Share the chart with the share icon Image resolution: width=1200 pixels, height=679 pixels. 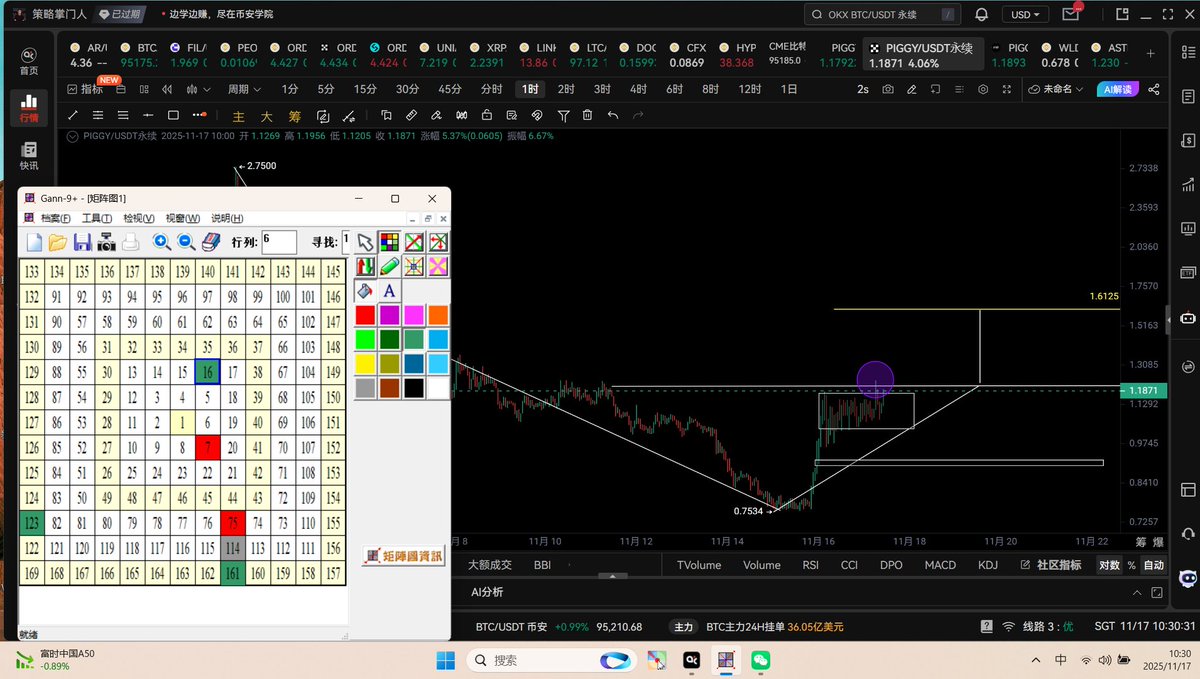(x=1155, y=89)
